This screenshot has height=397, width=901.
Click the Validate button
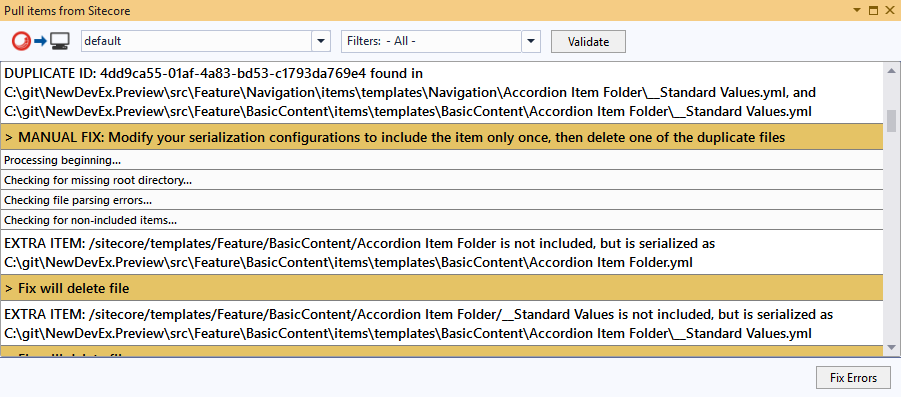tap(588, 41)
